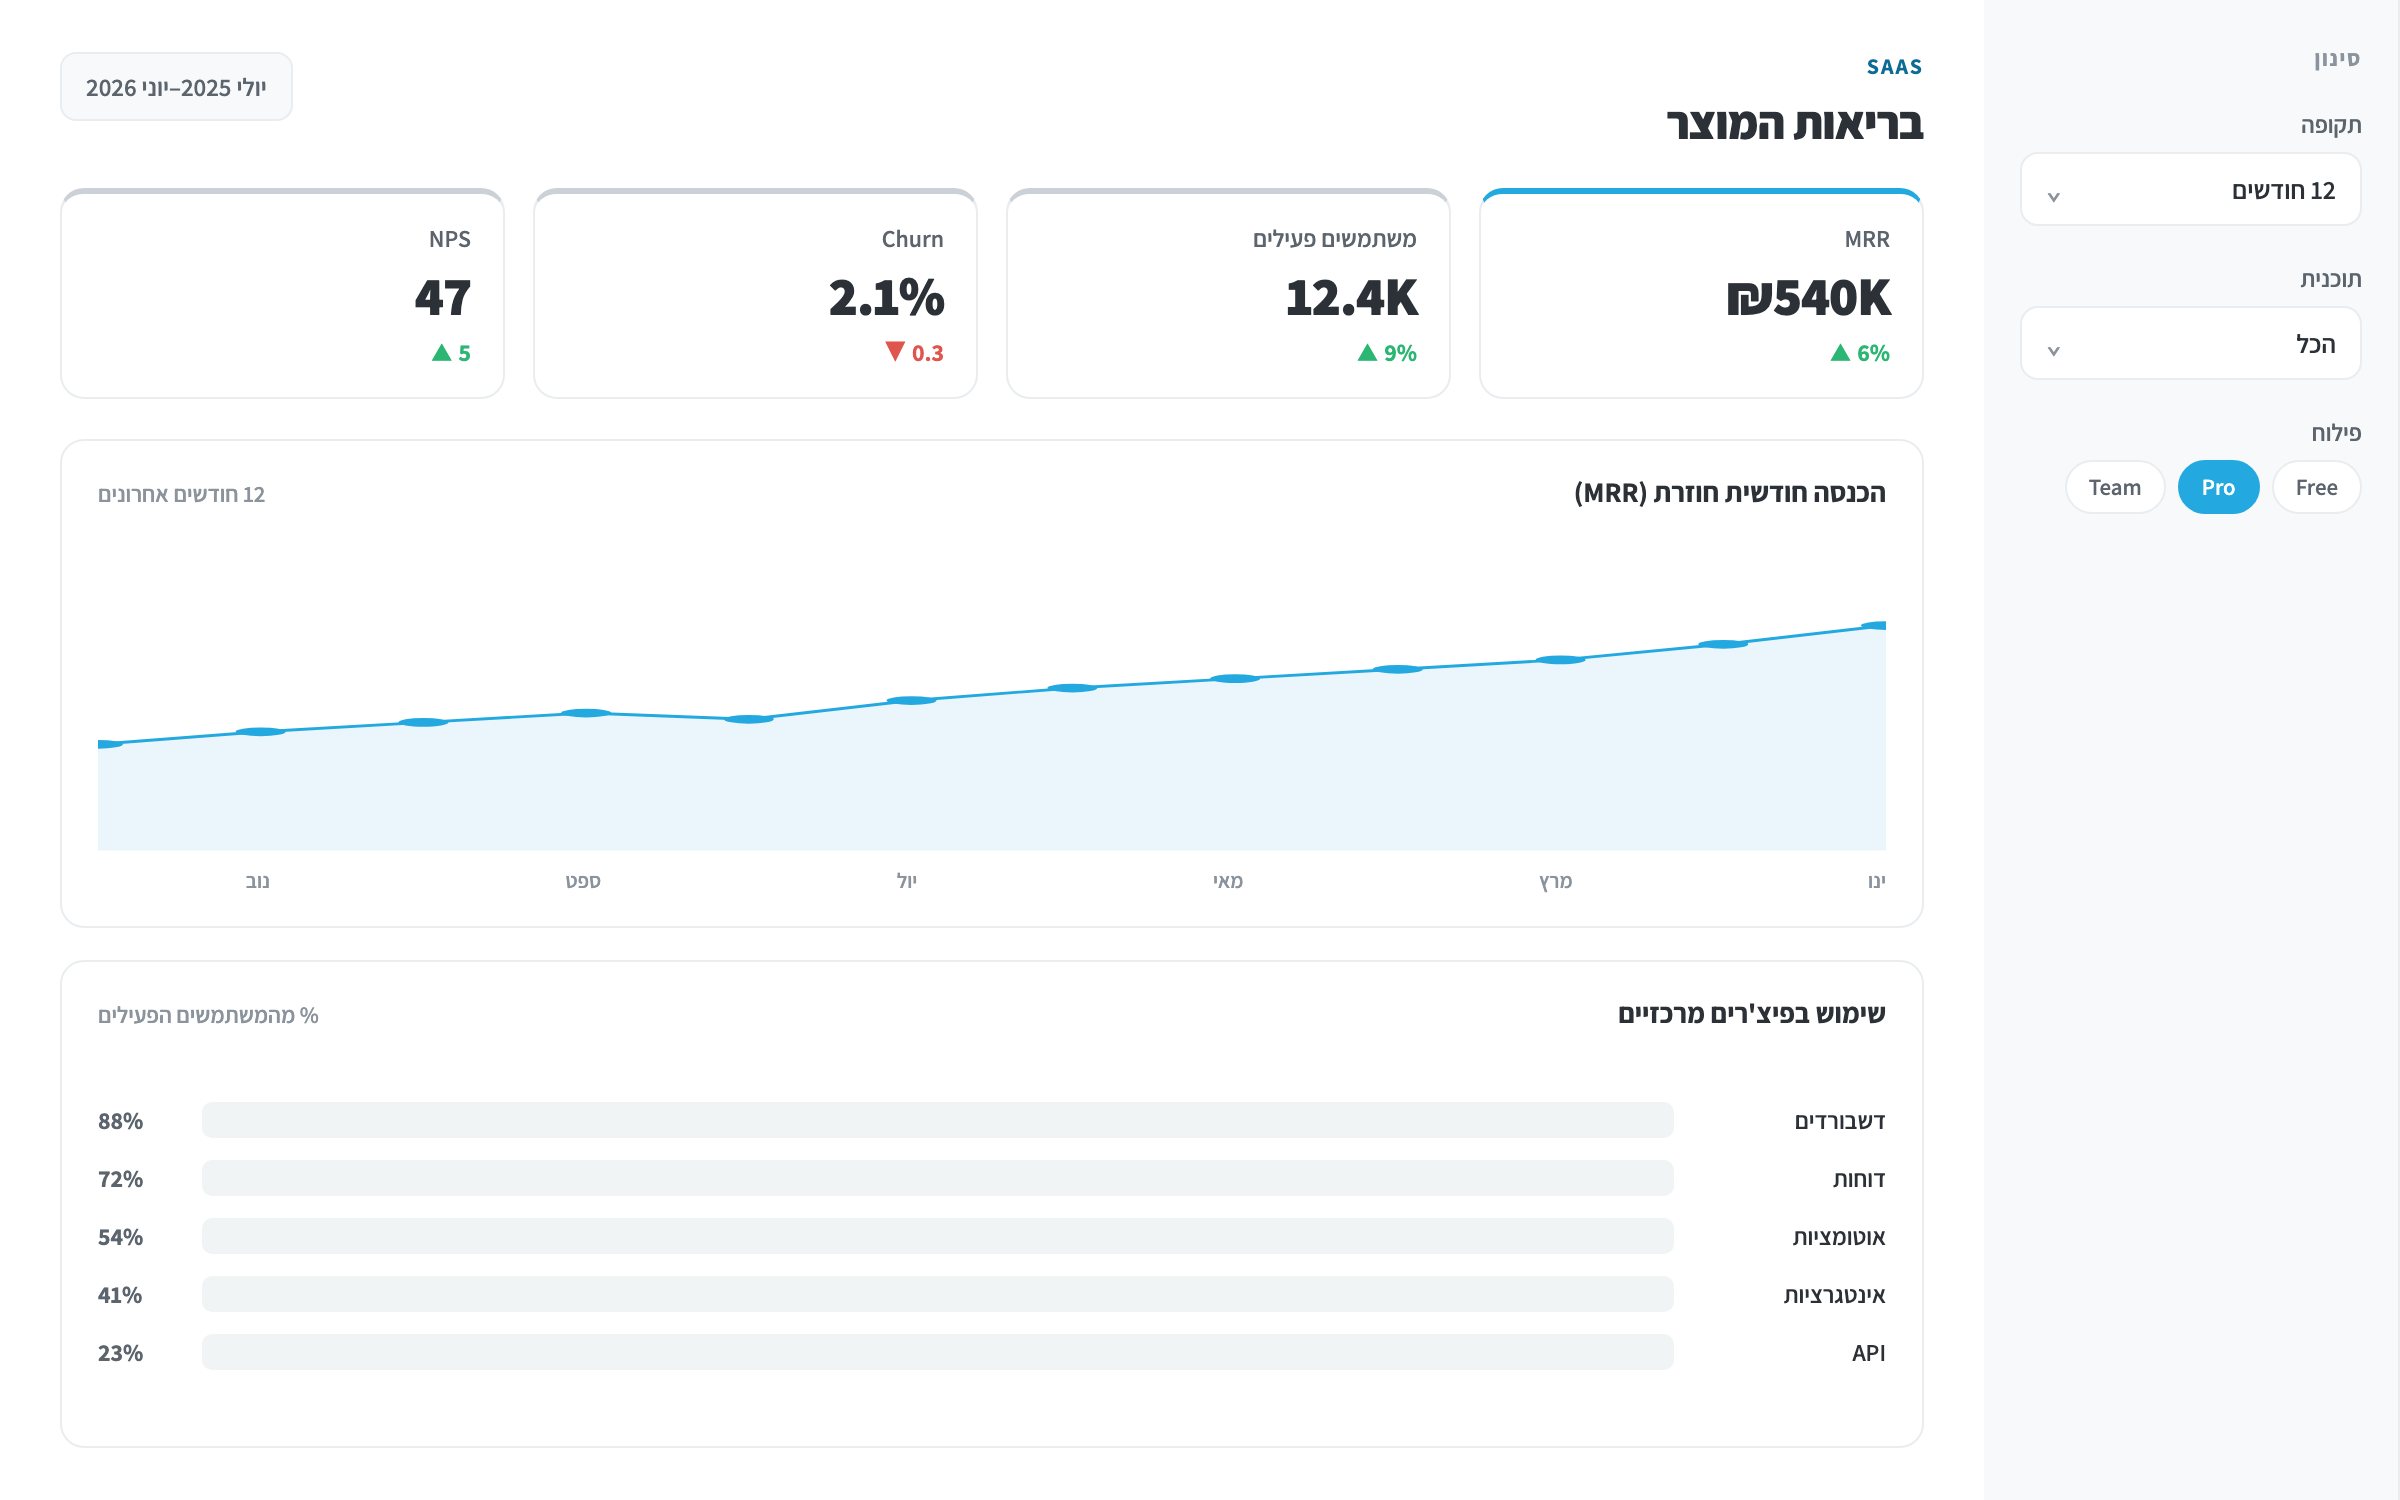This screenshot has width=2400, height=1500.
Task: Open the תוכנית plan dropdown
Action: click(x=2190, y=343)
